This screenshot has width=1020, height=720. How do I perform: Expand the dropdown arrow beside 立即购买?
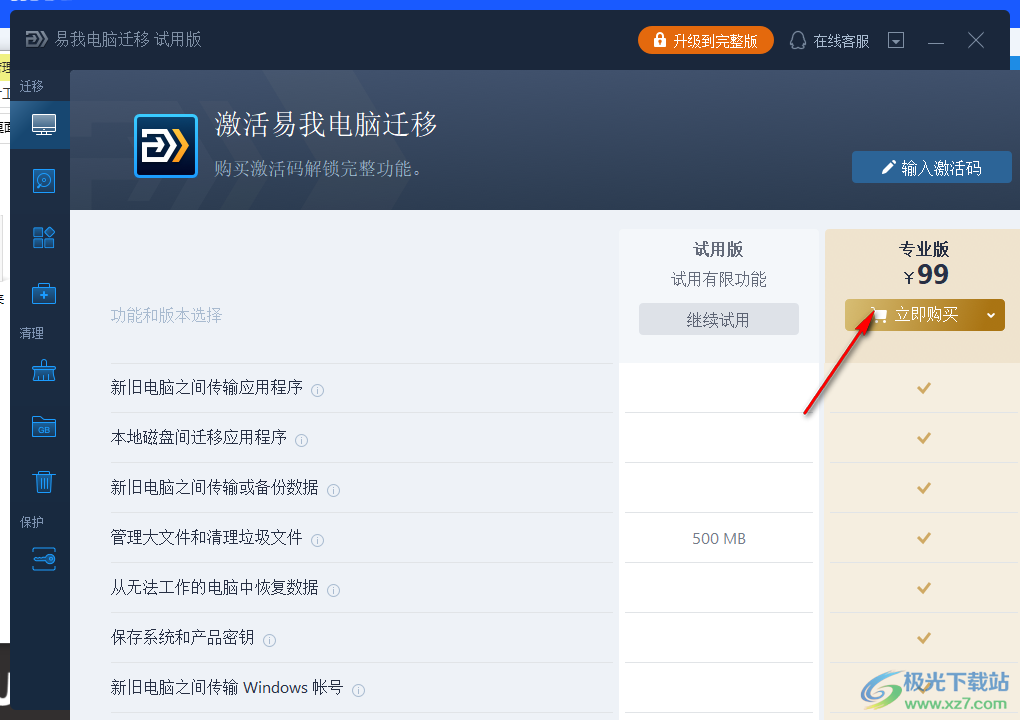point(991,315)
